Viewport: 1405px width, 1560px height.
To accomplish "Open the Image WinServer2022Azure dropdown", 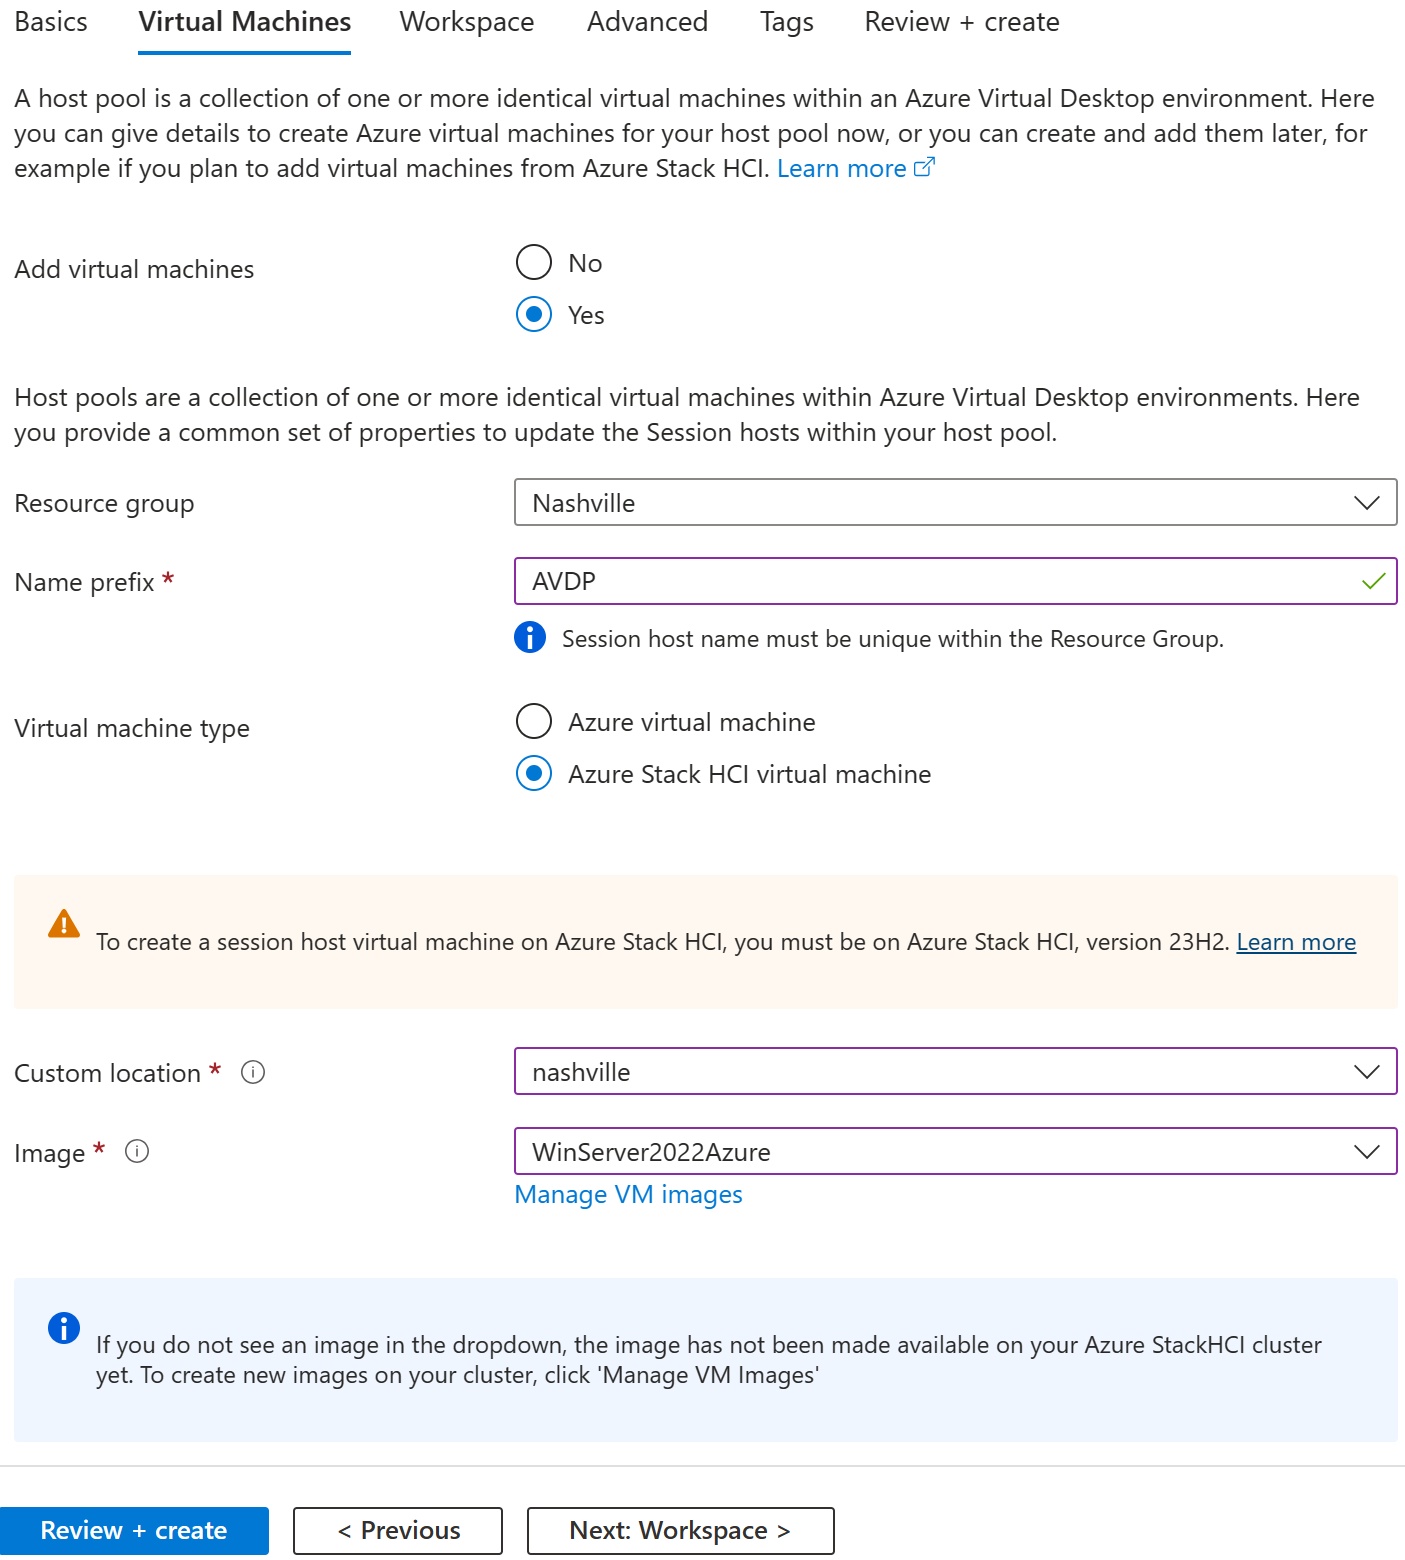I will 956,1151.
